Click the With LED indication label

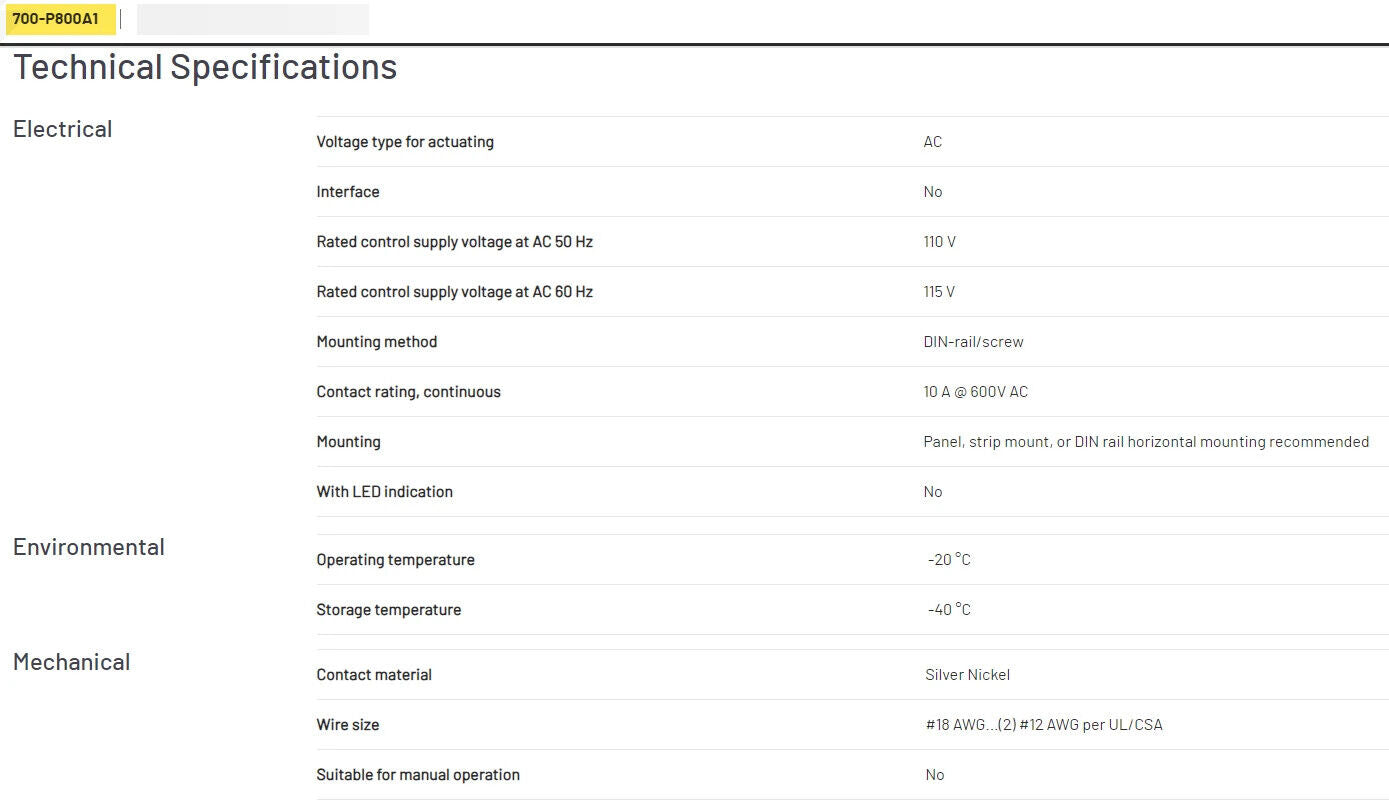384,492
